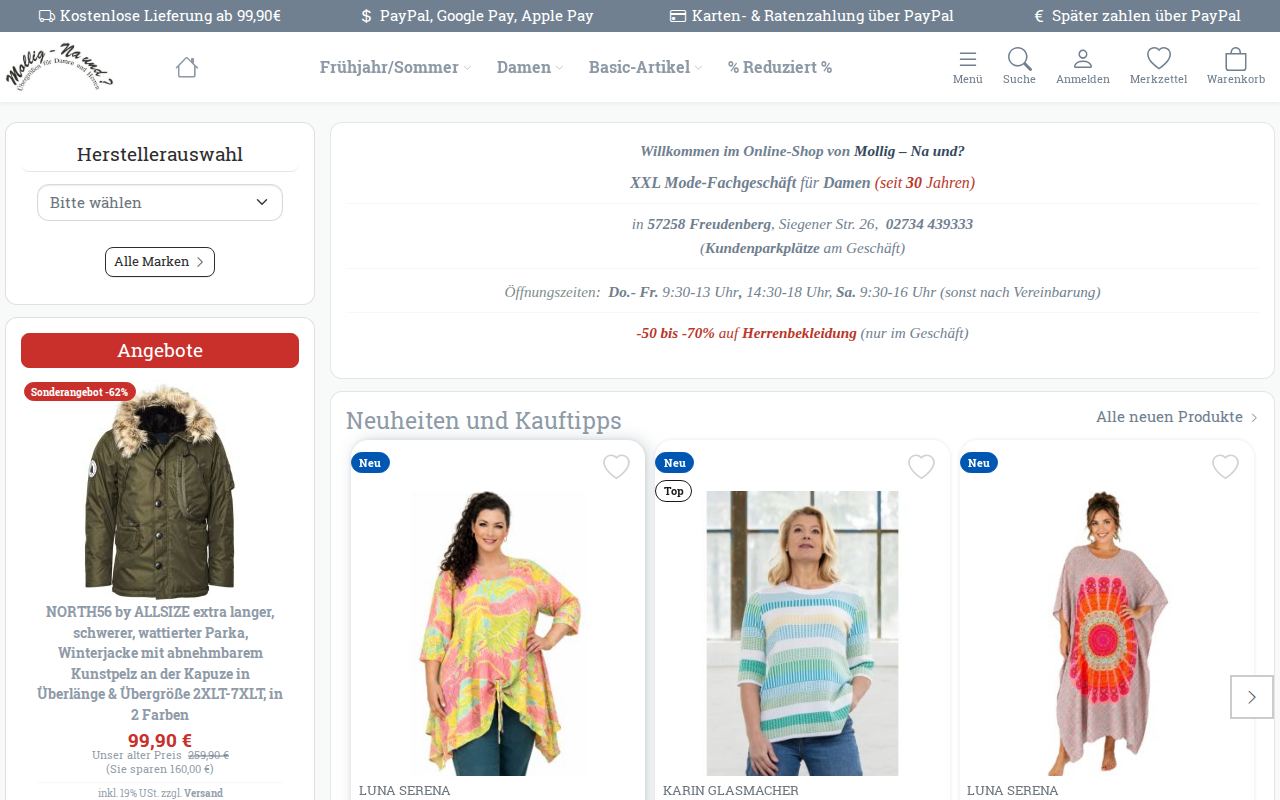Add yellow Luna Serena tunic to wishlist

616,466
